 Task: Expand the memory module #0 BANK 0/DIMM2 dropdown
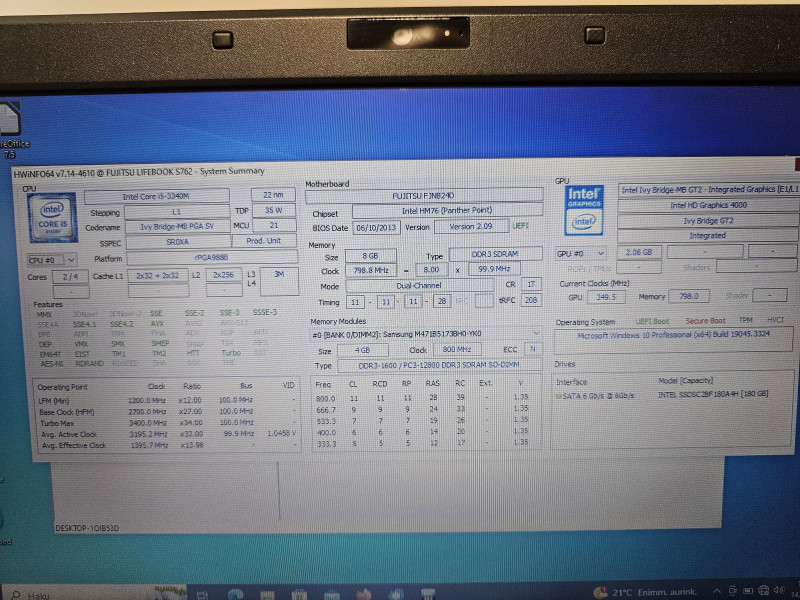coord(426,334)
